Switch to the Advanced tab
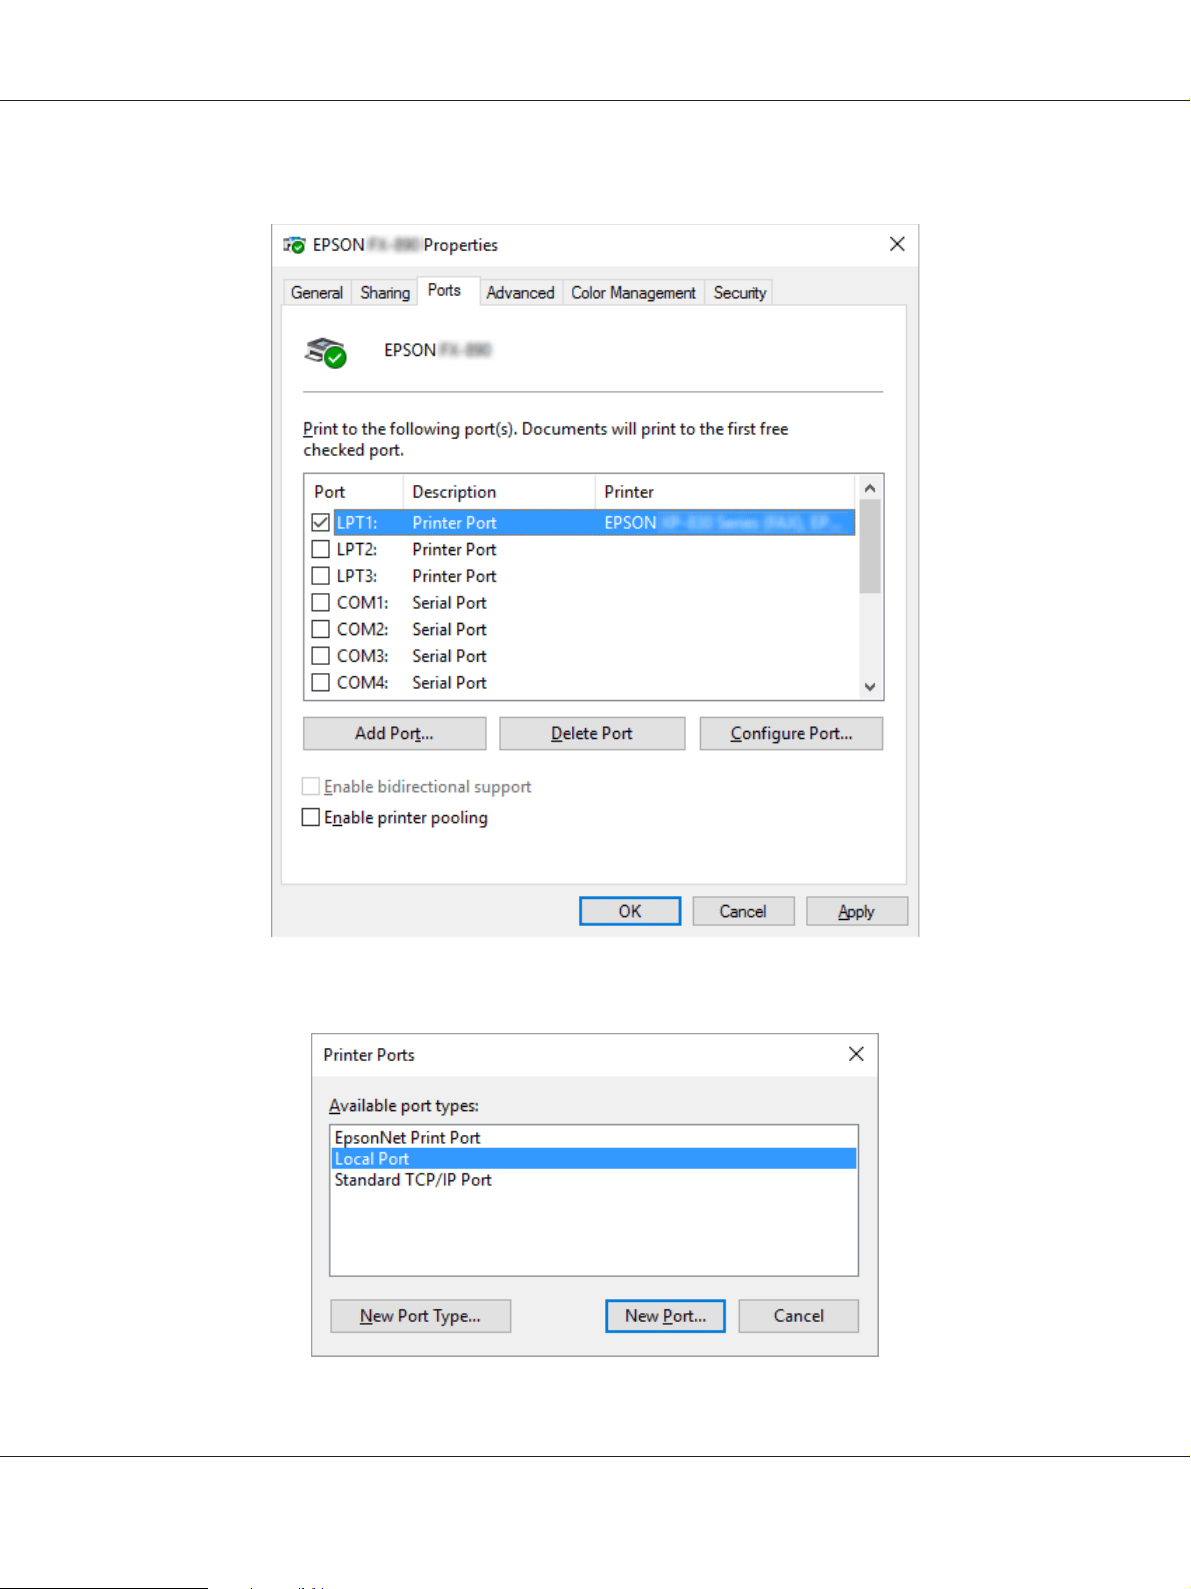The width and height of the screenshot is (1191, 1589). (520, 292)
